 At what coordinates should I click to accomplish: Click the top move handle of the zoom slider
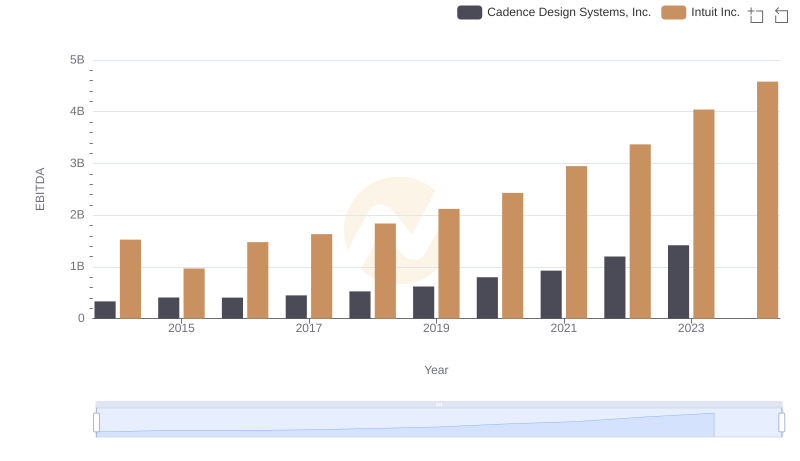click(x=439, y=404)
